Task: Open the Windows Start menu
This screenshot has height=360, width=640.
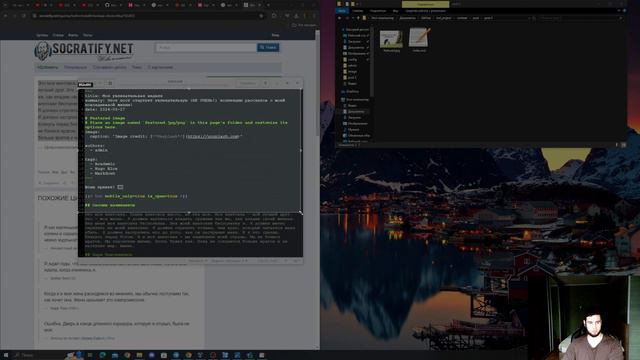Action: [6, 355]
